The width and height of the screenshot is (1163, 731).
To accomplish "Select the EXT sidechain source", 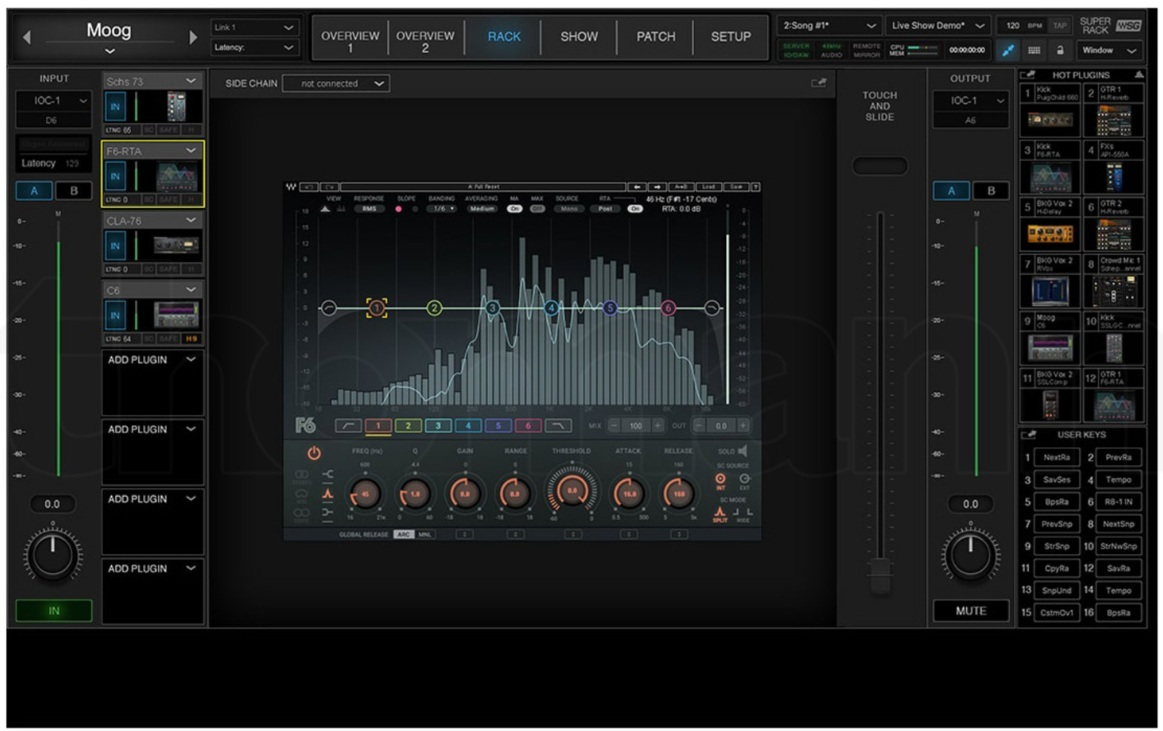I will [x=745, y=480].
